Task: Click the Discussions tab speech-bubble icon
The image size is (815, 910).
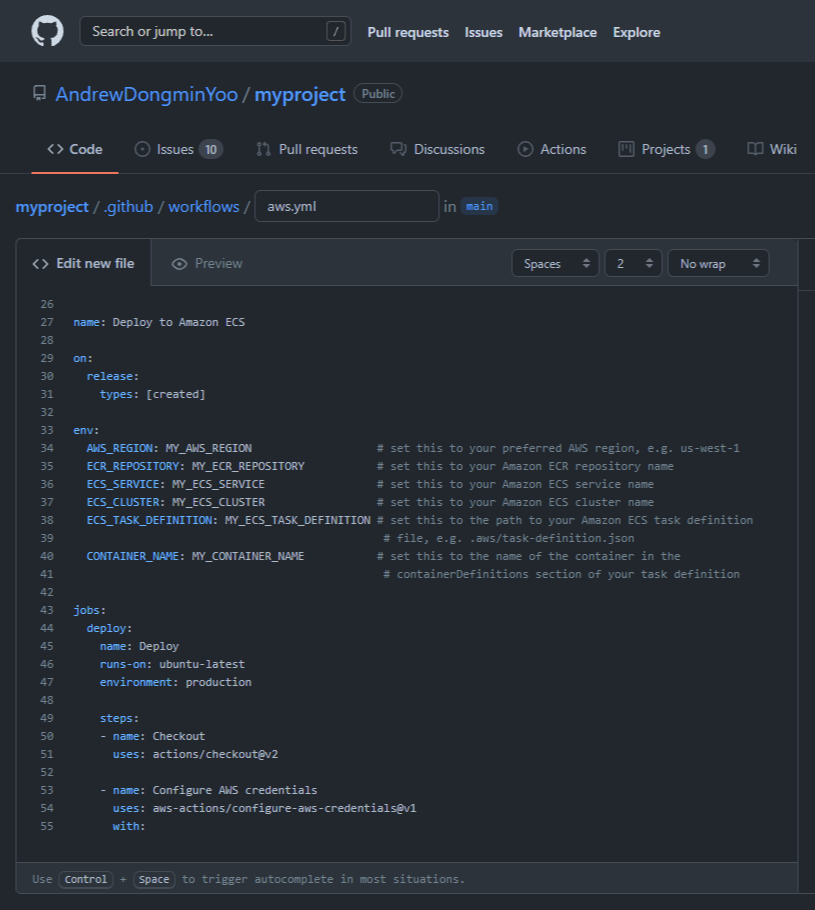Action: [x=398, y=149]
